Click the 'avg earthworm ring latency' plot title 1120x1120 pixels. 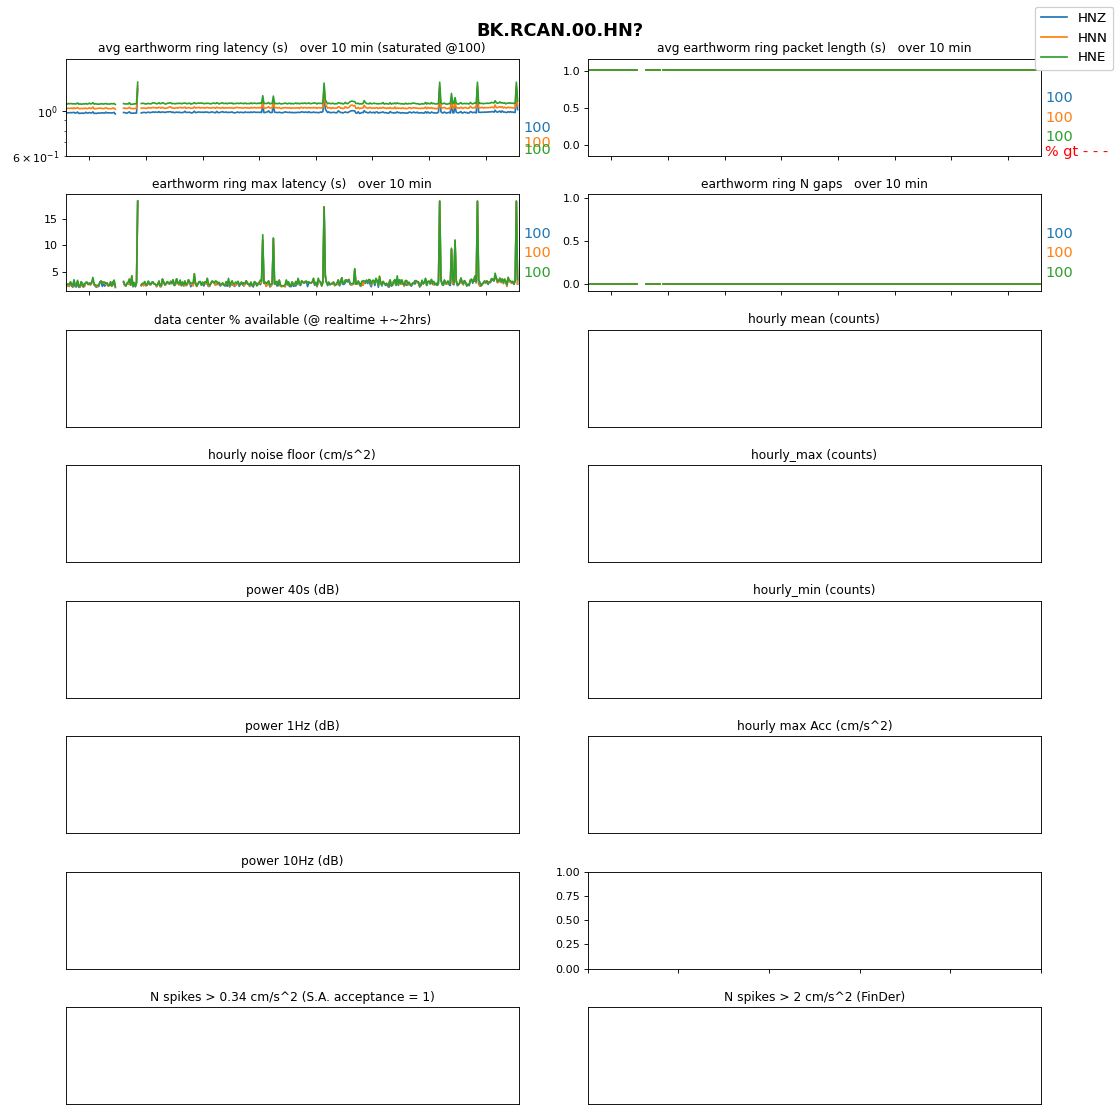[x=291, y=48]
